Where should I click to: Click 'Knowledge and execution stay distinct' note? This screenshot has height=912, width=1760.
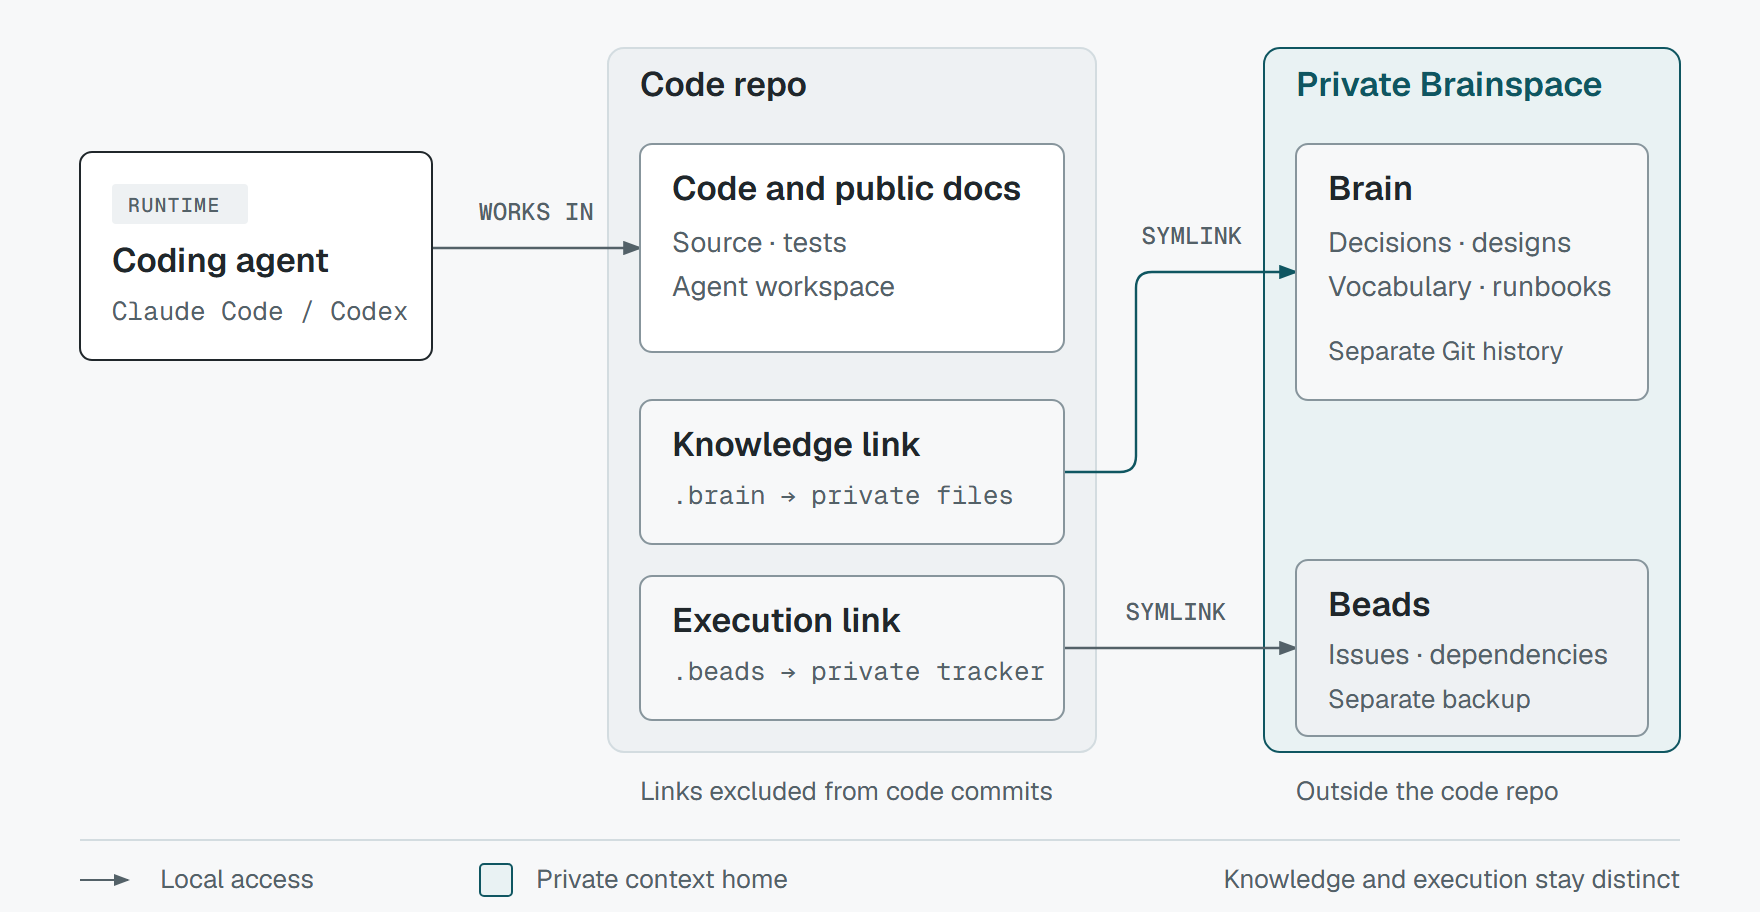[x=1451, y=880]
